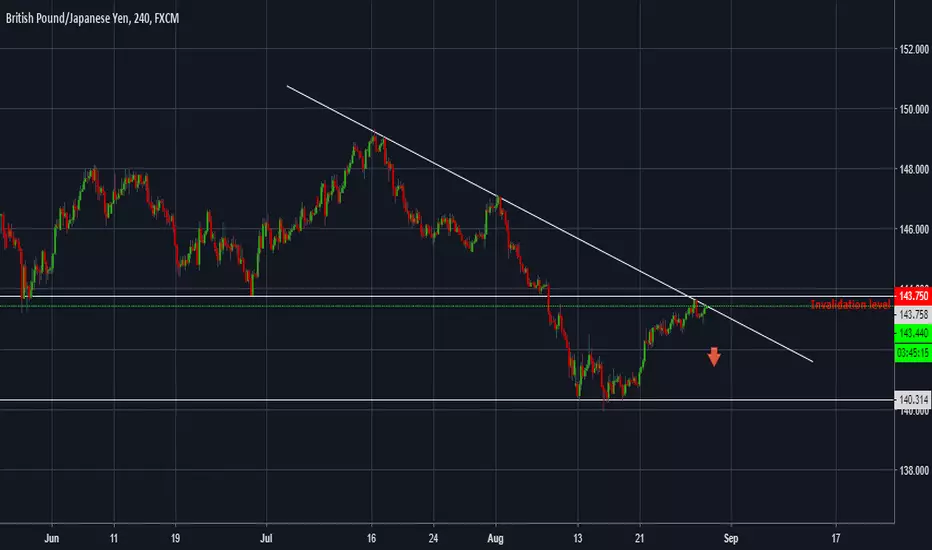
Task: Click the 21 date label on time axis
Action: 639,539
